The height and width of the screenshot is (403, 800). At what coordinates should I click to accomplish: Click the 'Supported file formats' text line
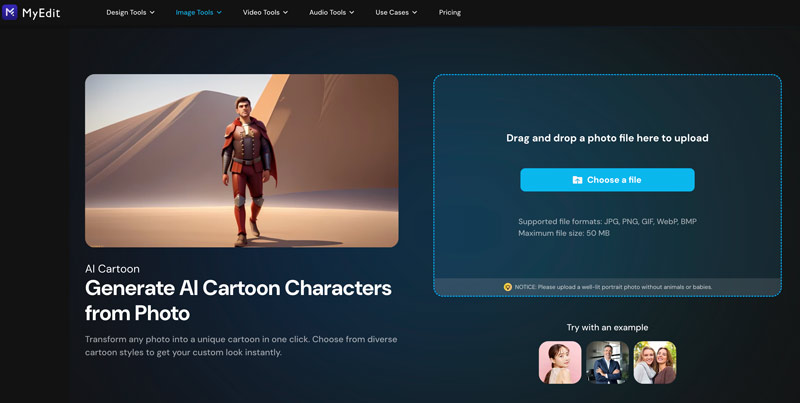point(607,221)
